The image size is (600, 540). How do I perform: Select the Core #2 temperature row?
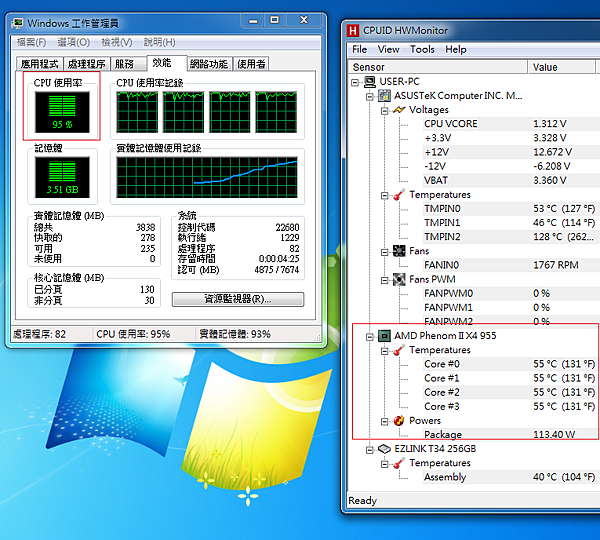pyautogui.click(x=511, y=393)
